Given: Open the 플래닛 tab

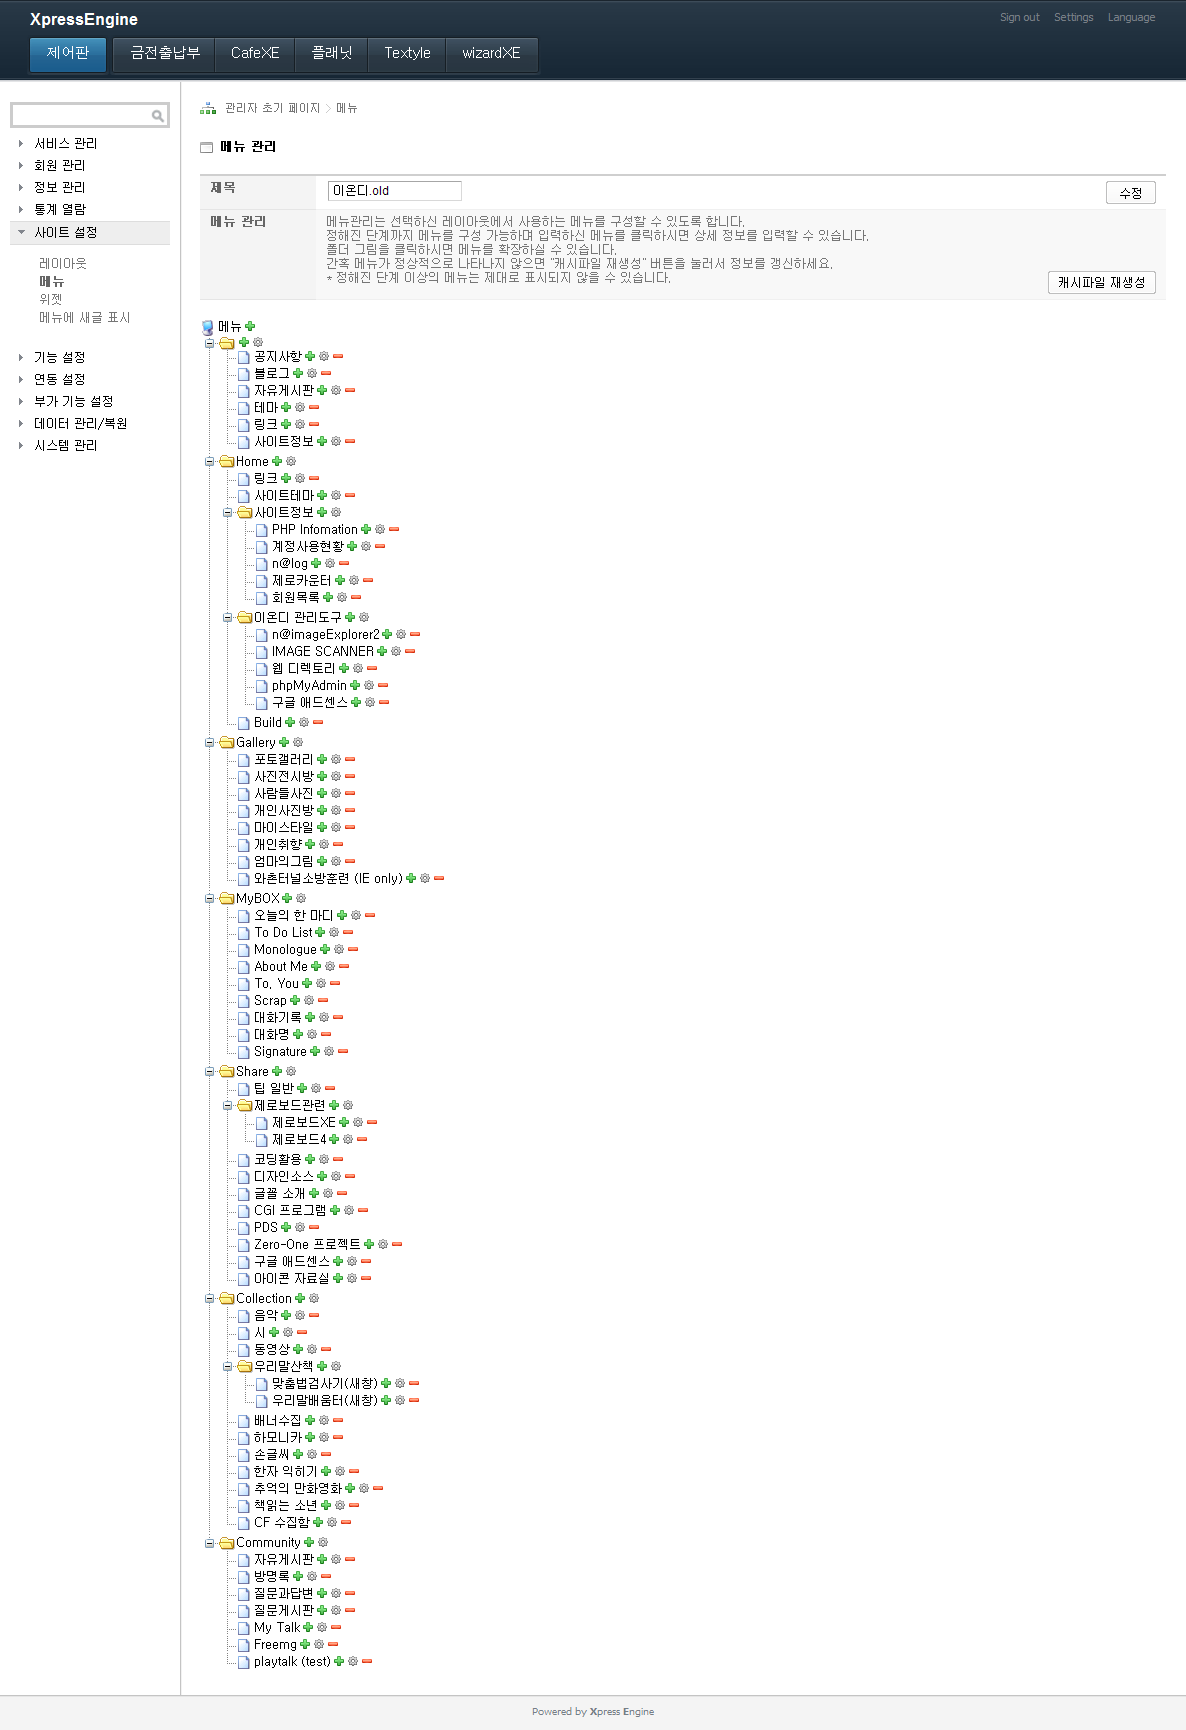Looking at the screenshot, I should tap(332, 53).
